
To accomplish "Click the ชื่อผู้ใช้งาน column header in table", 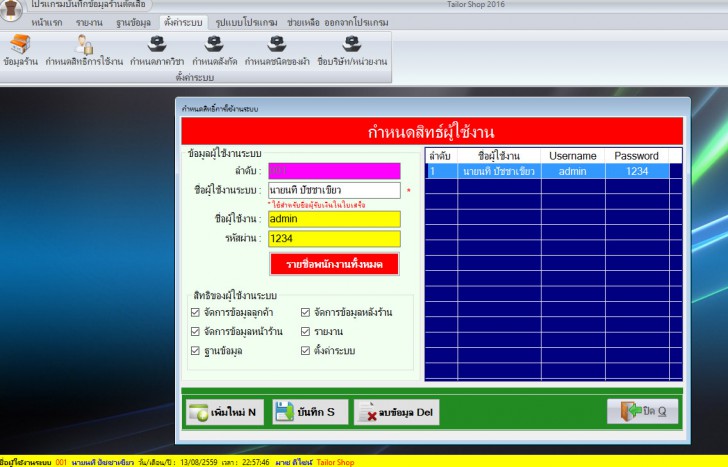I will pos(499,156).
